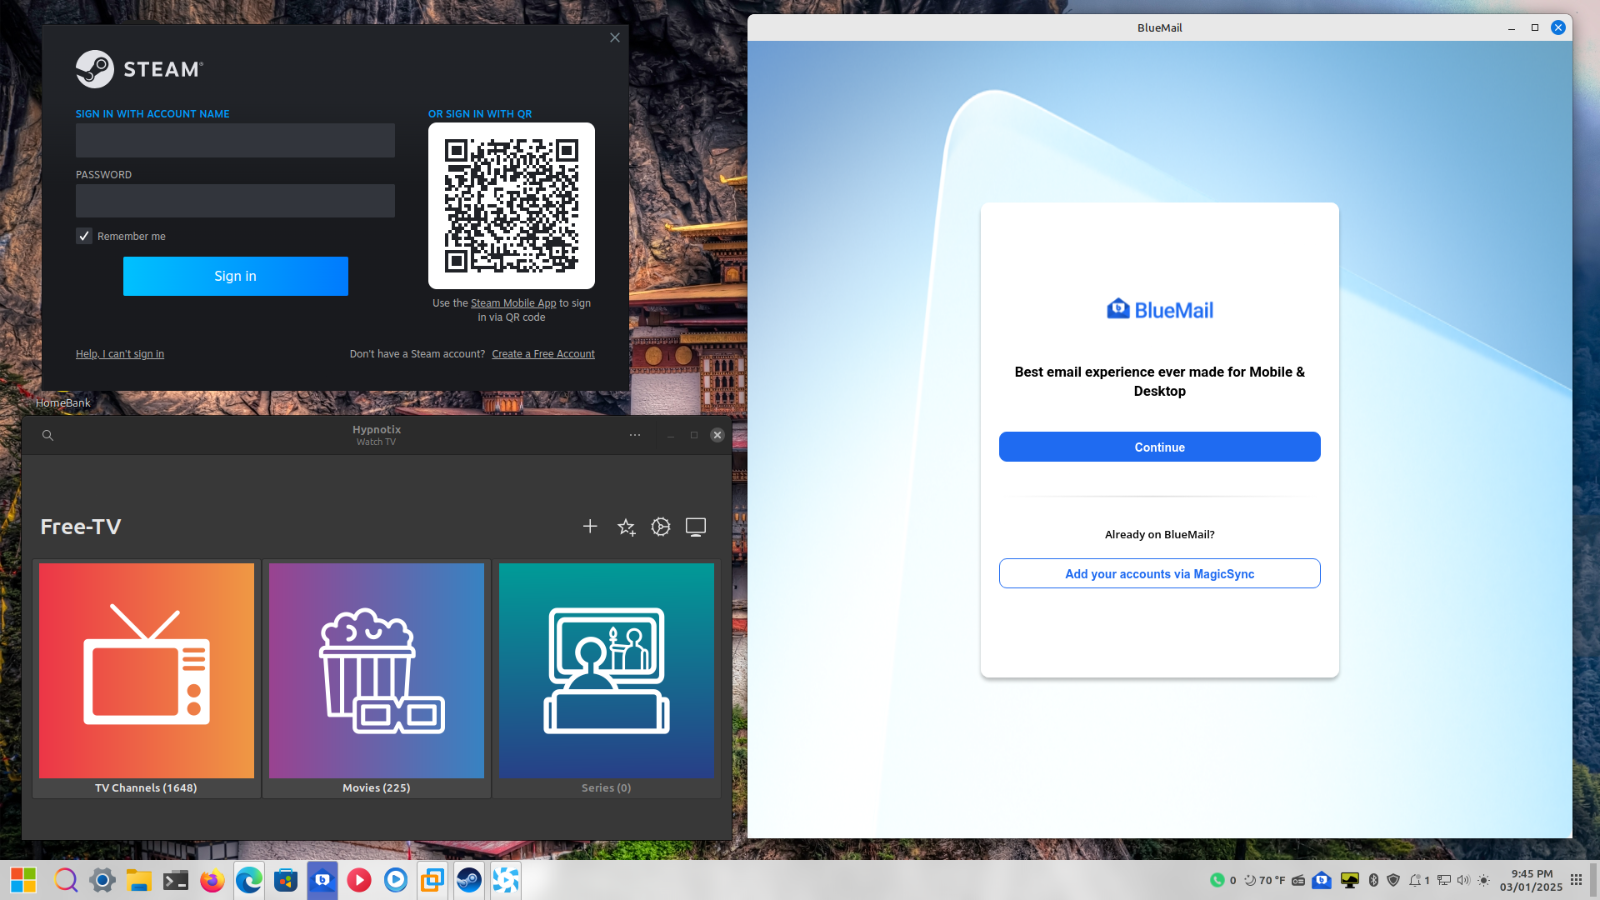Open volume speaker tray icon
The height and width of the screenshot is (900, 1600).
1463,880
